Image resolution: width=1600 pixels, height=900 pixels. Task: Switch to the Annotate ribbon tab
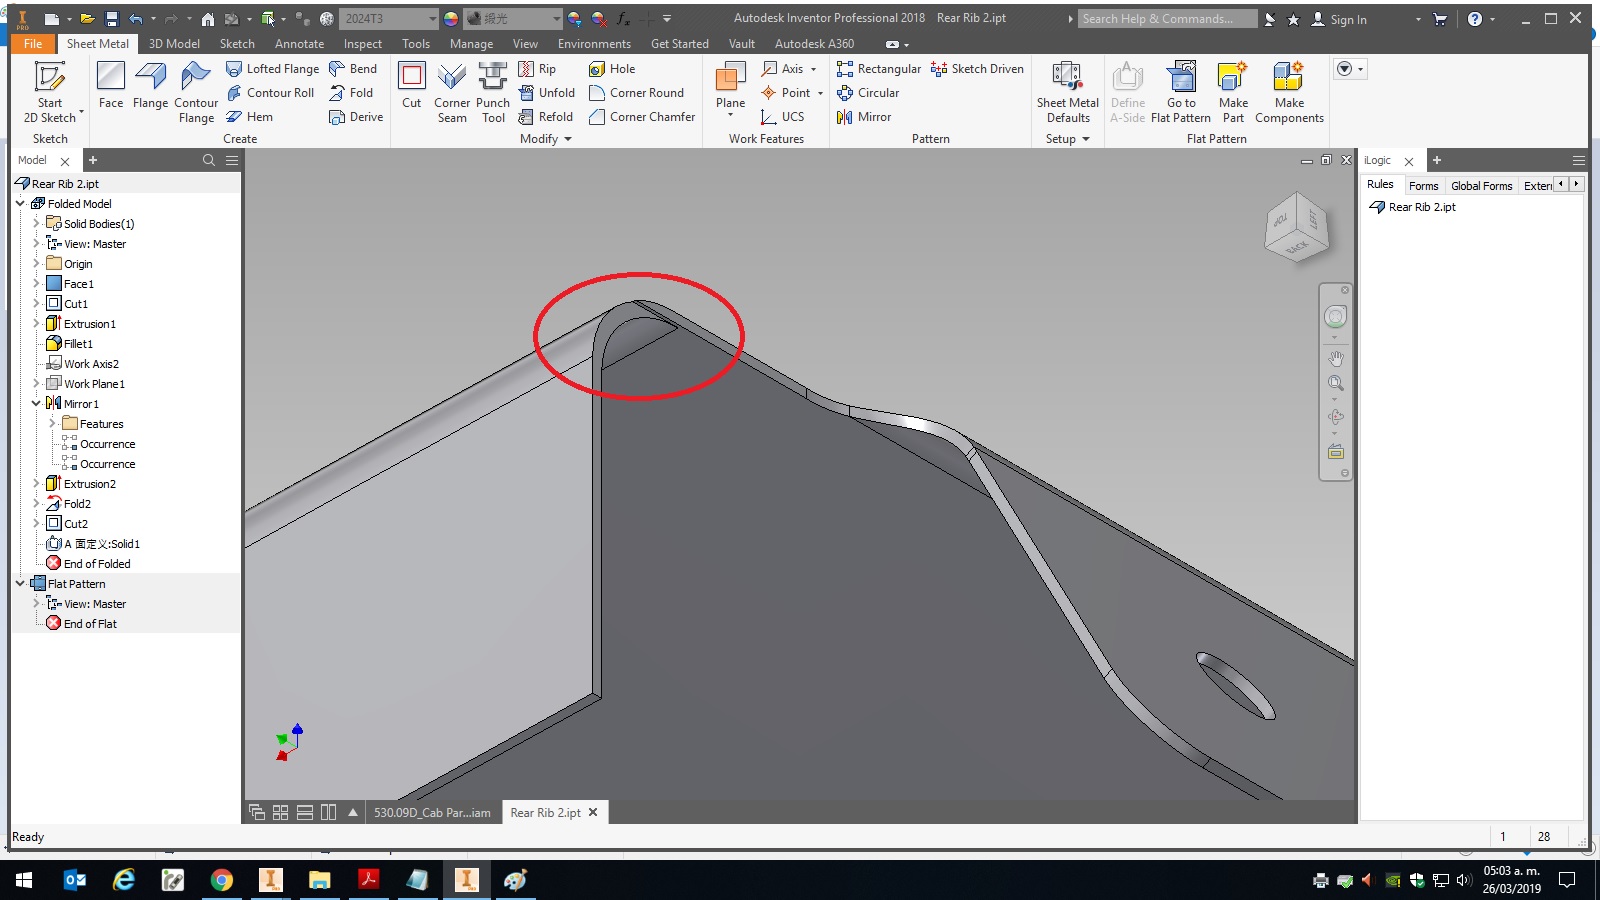point(299,43)
